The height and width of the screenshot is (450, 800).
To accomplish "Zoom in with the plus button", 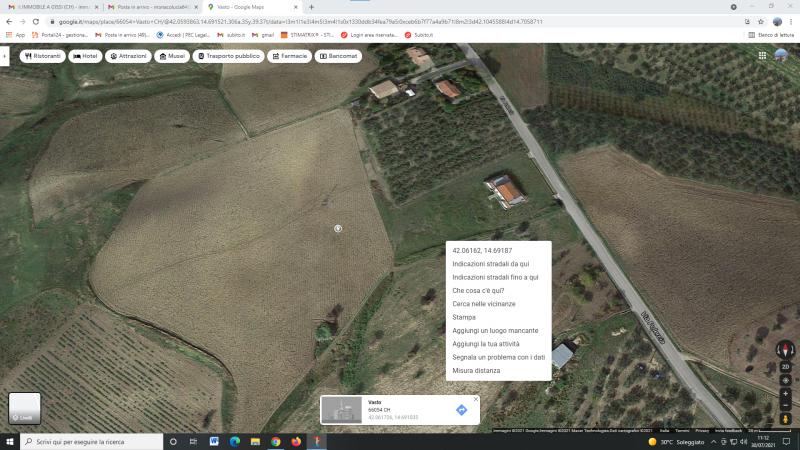I will pyautogui.click(x=785, y=393).
